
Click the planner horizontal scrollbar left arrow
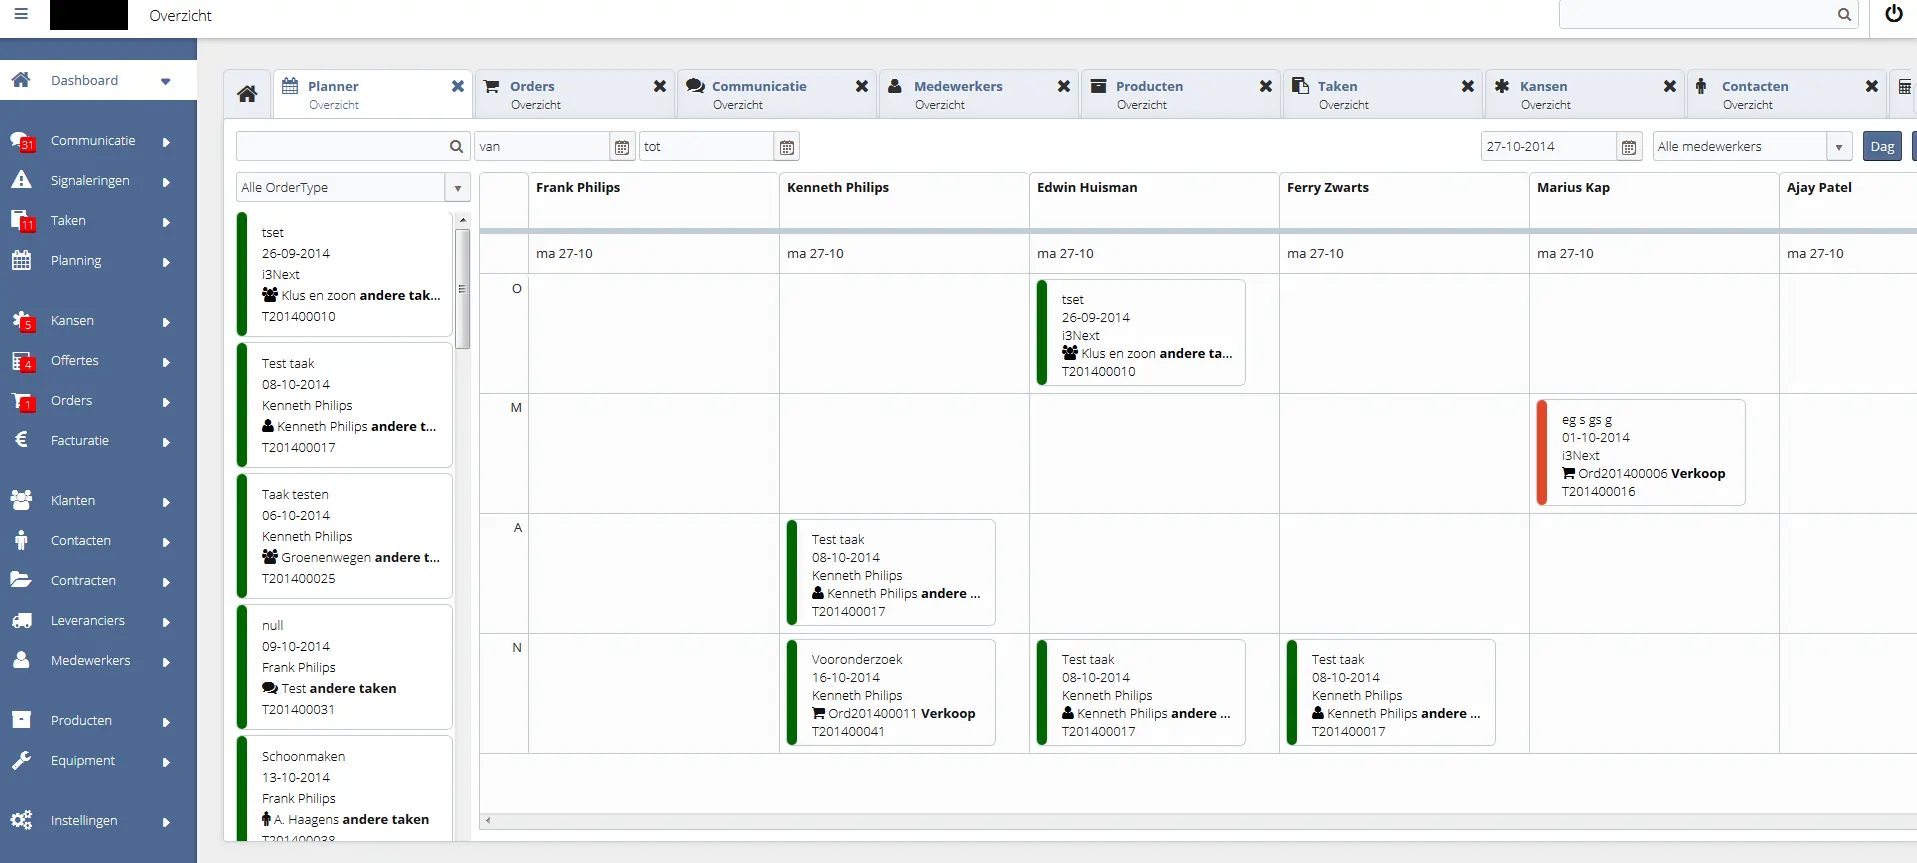click(488, 821)
